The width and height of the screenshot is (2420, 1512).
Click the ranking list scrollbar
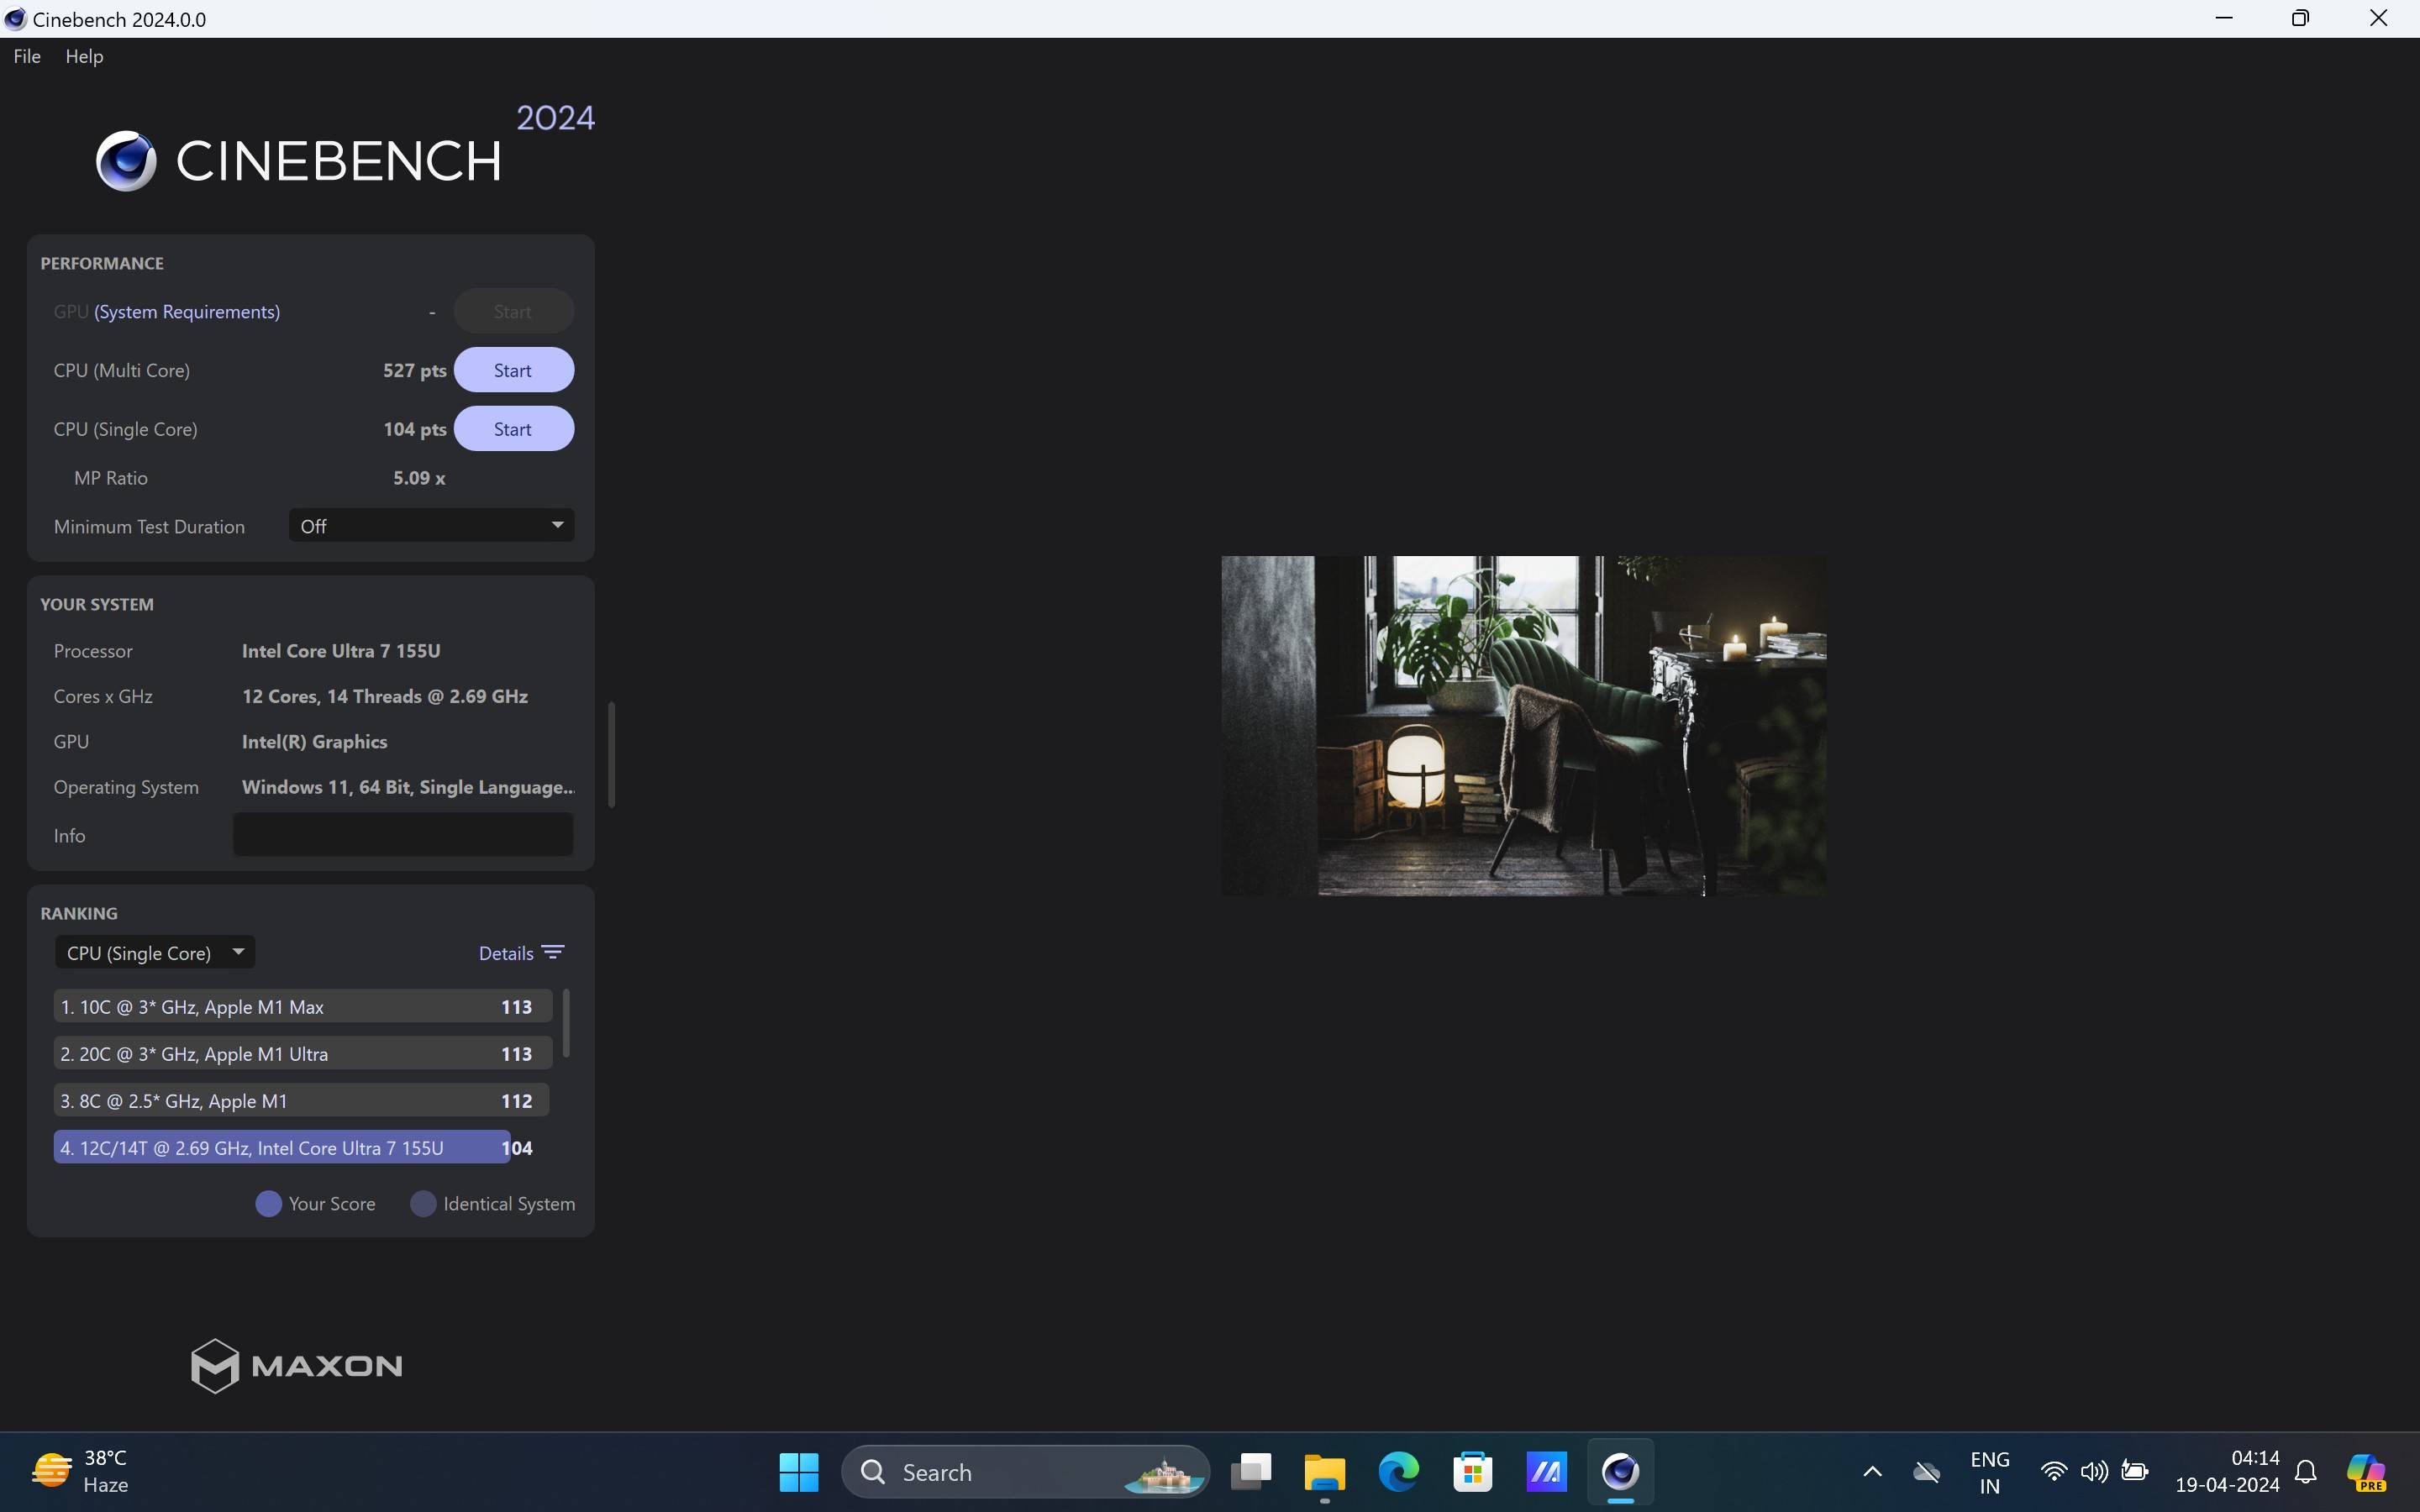[567, 1022]
